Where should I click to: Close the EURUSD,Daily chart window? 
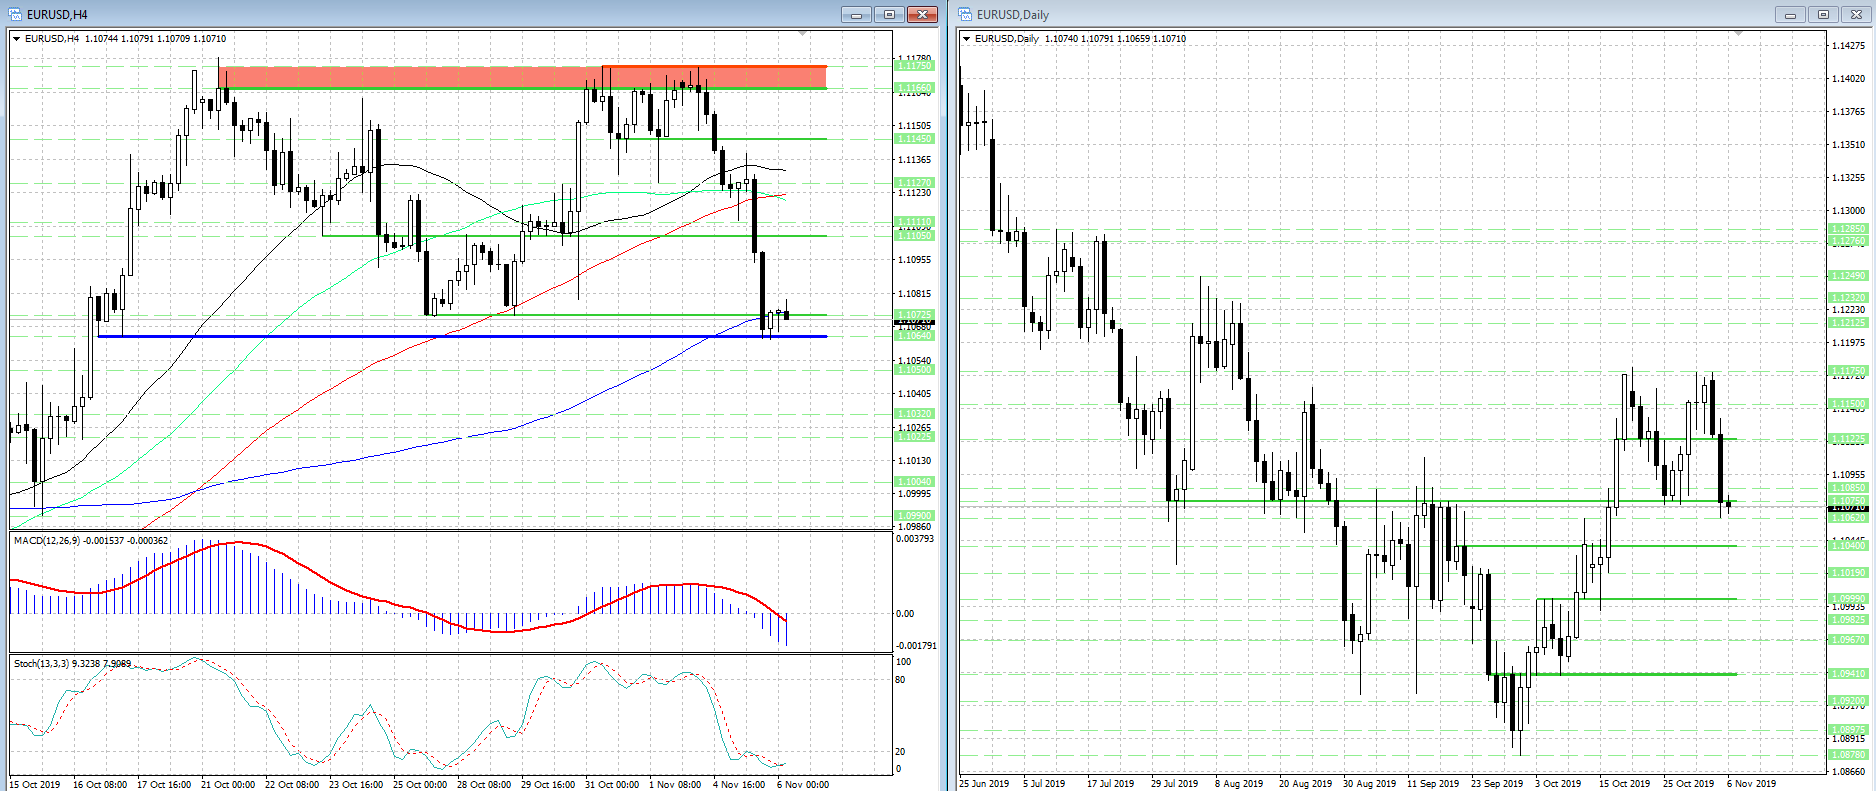tap(1856, 14)
